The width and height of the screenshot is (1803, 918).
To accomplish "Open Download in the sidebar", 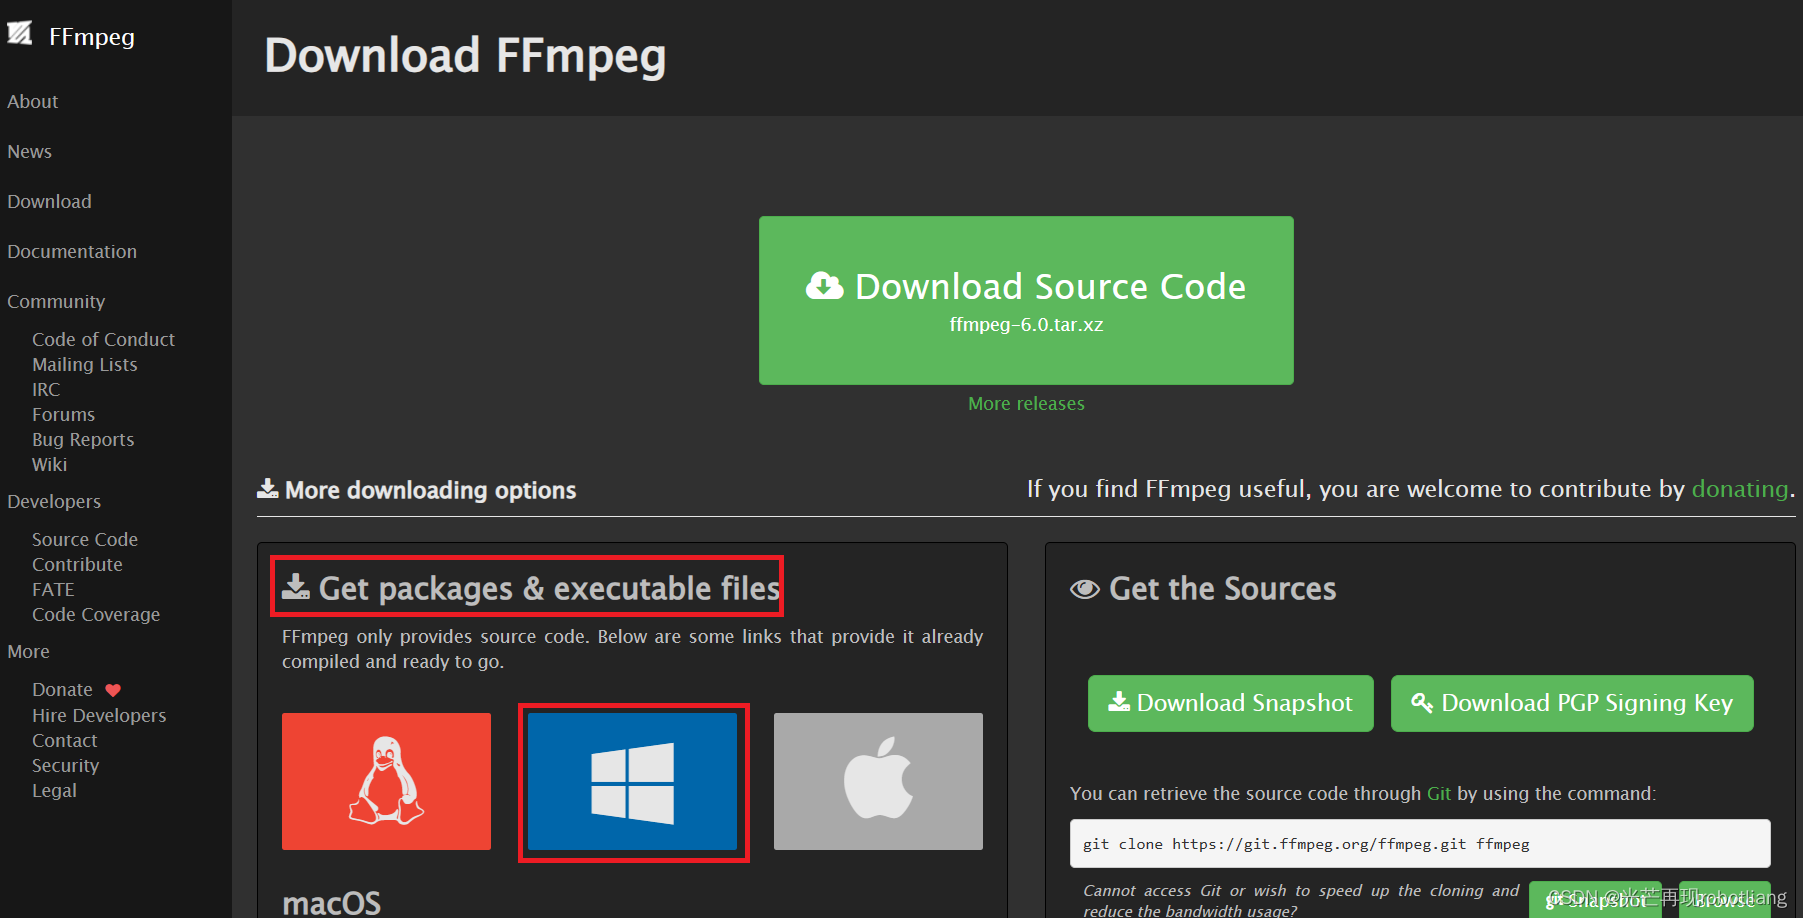I will click(50, 202).
